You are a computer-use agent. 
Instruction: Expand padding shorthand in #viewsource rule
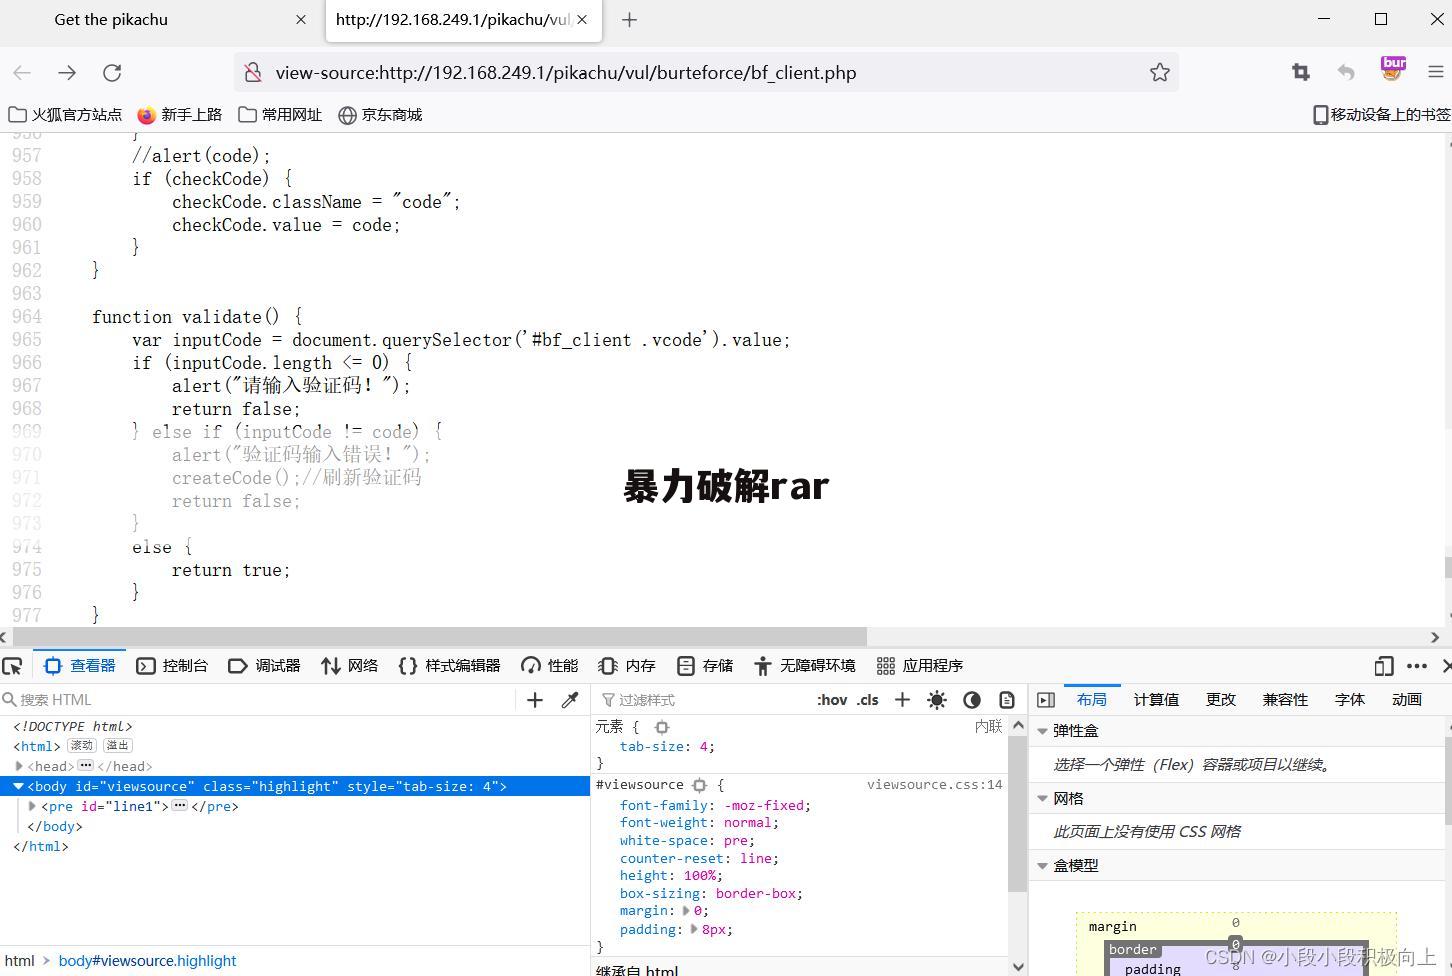coord(694,929)
